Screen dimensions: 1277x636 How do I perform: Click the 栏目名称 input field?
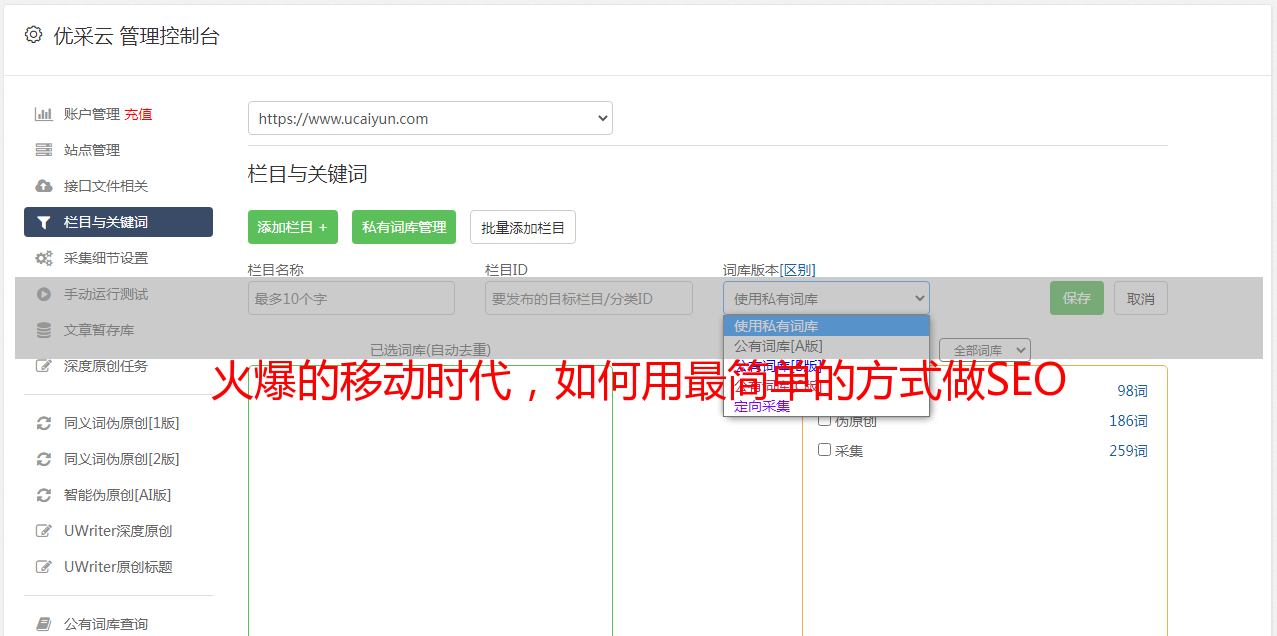351,298
